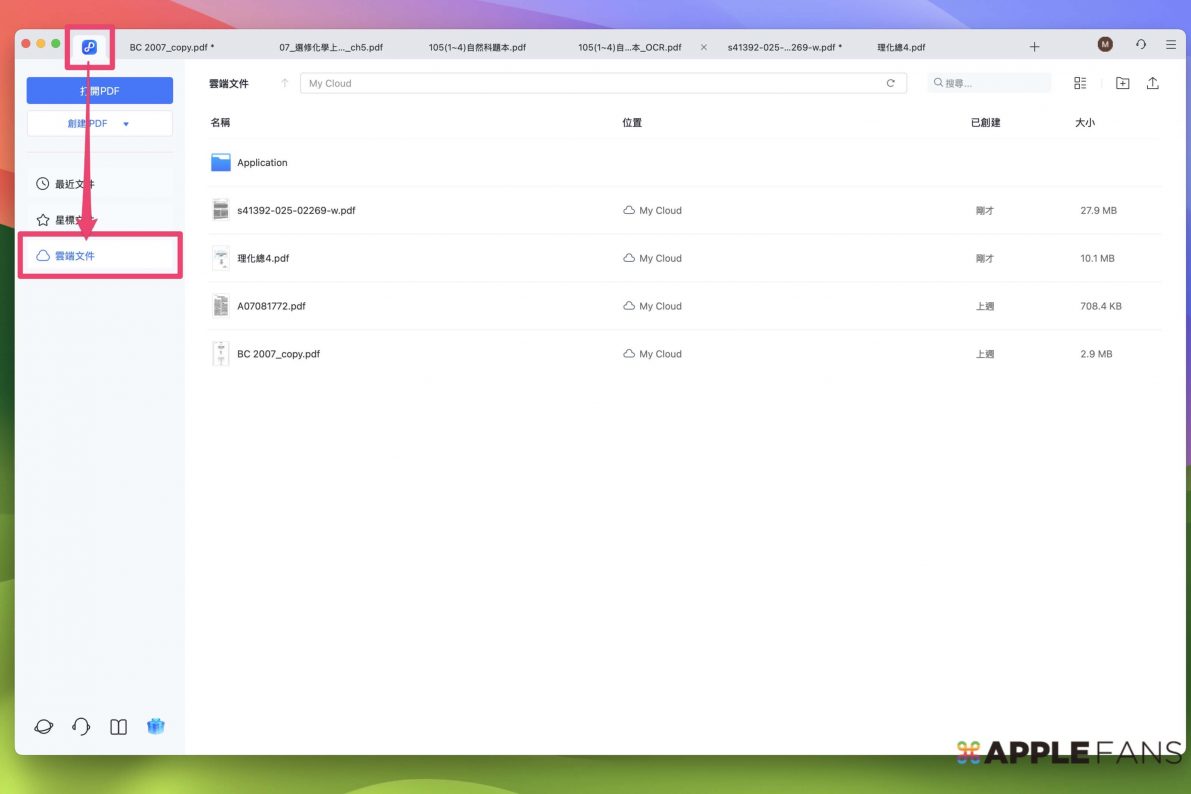Click the search input field
Image resolution: width=1191 pixels, height=794 pixels.
pyautogui.click(x=995, y=84)
